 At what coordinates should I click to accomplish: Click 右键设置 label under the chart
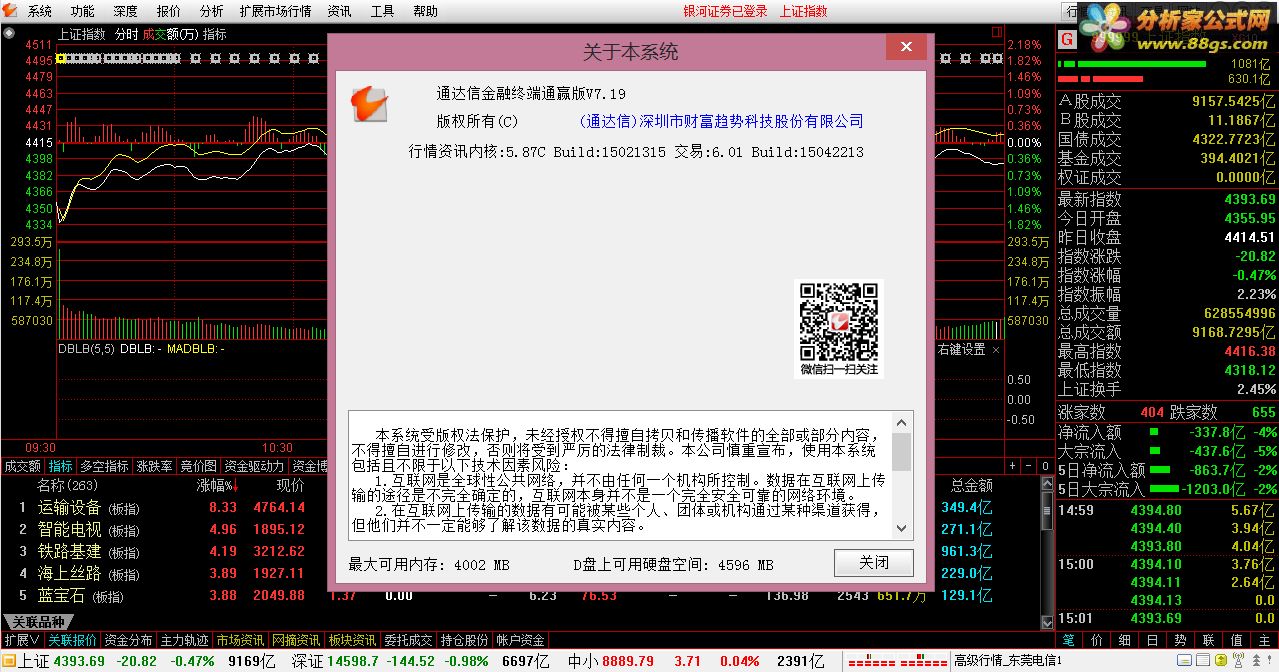click(961, 350)
